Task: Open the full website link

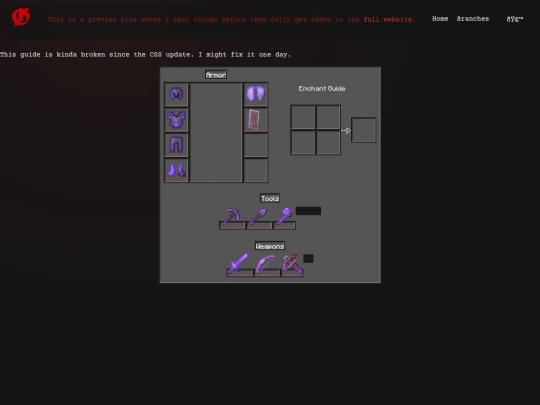Action: [388, 20]
